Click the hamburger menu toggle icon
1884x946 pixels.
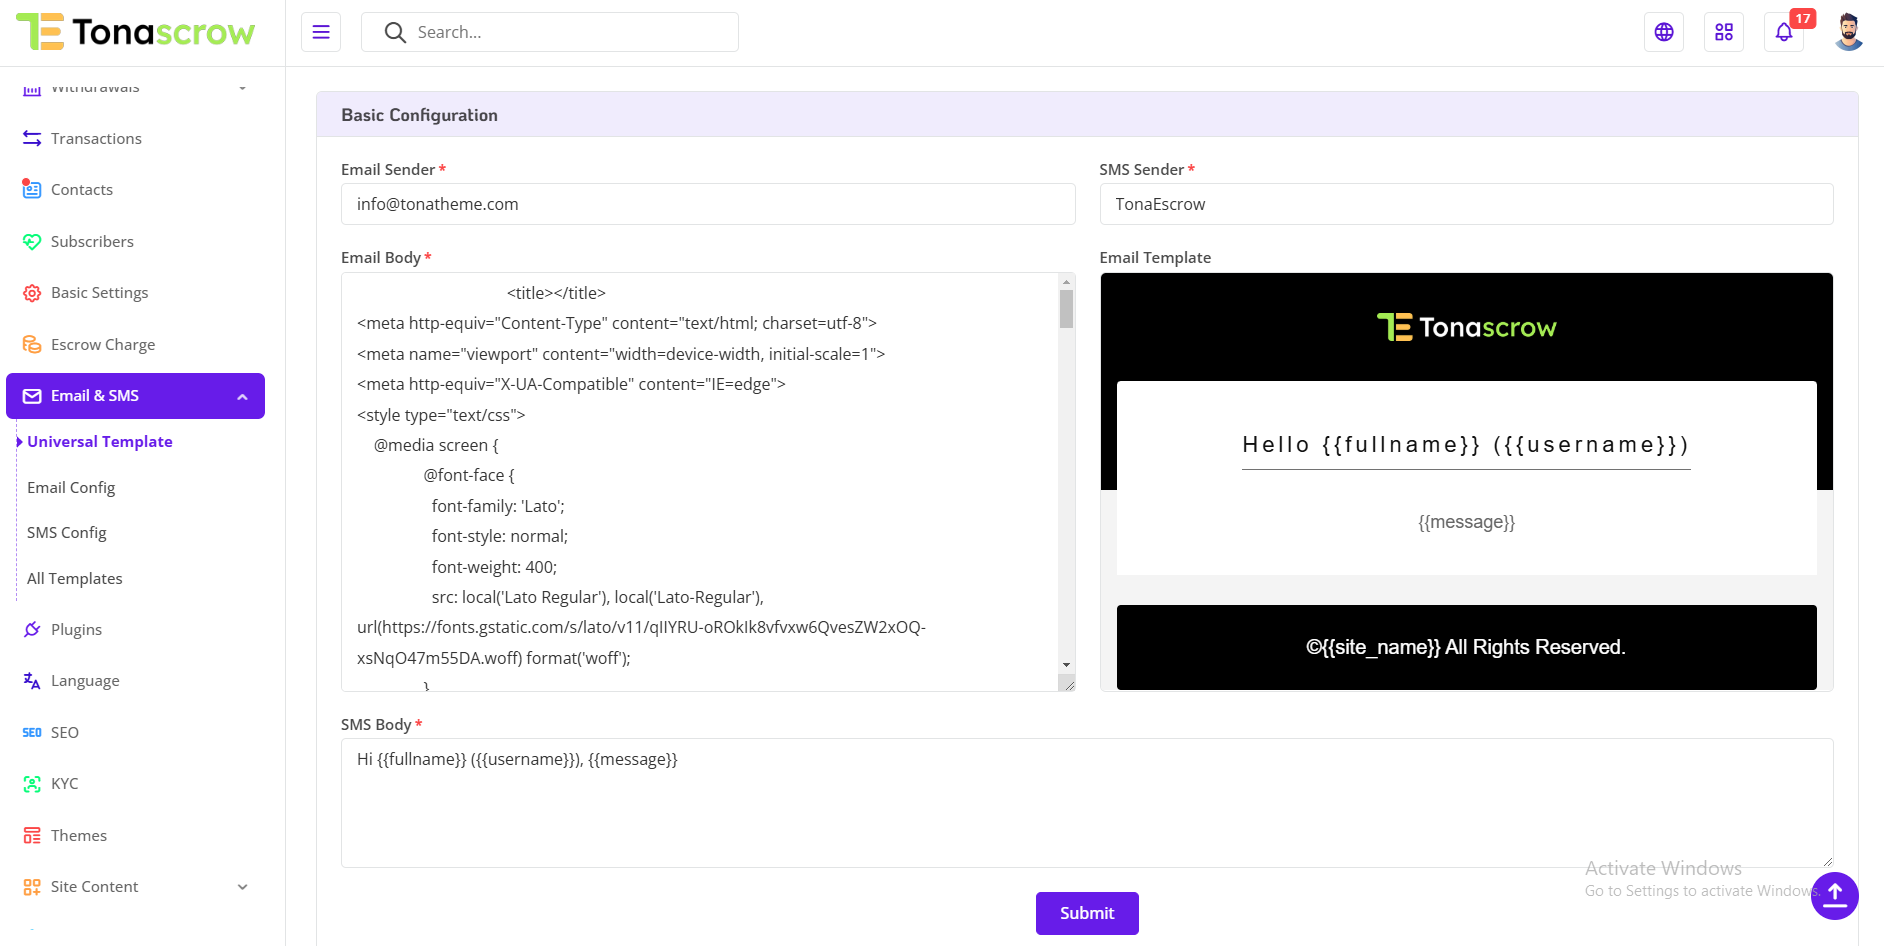[x=321, y=32]
